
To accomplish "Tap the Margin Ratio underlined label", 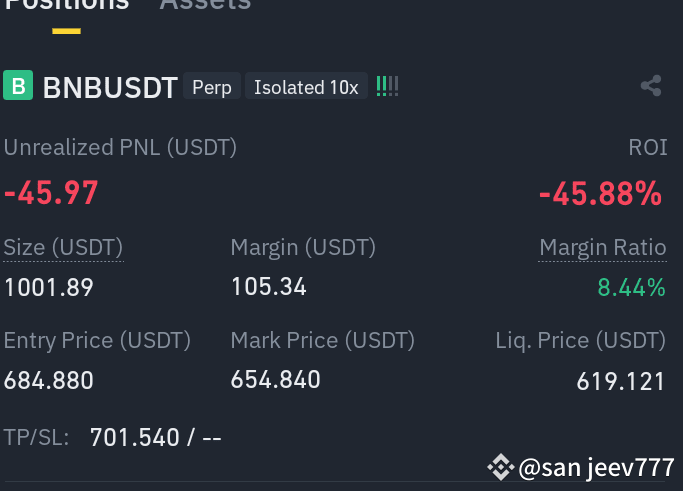I will pyautogui.click(x=603, y=248).
